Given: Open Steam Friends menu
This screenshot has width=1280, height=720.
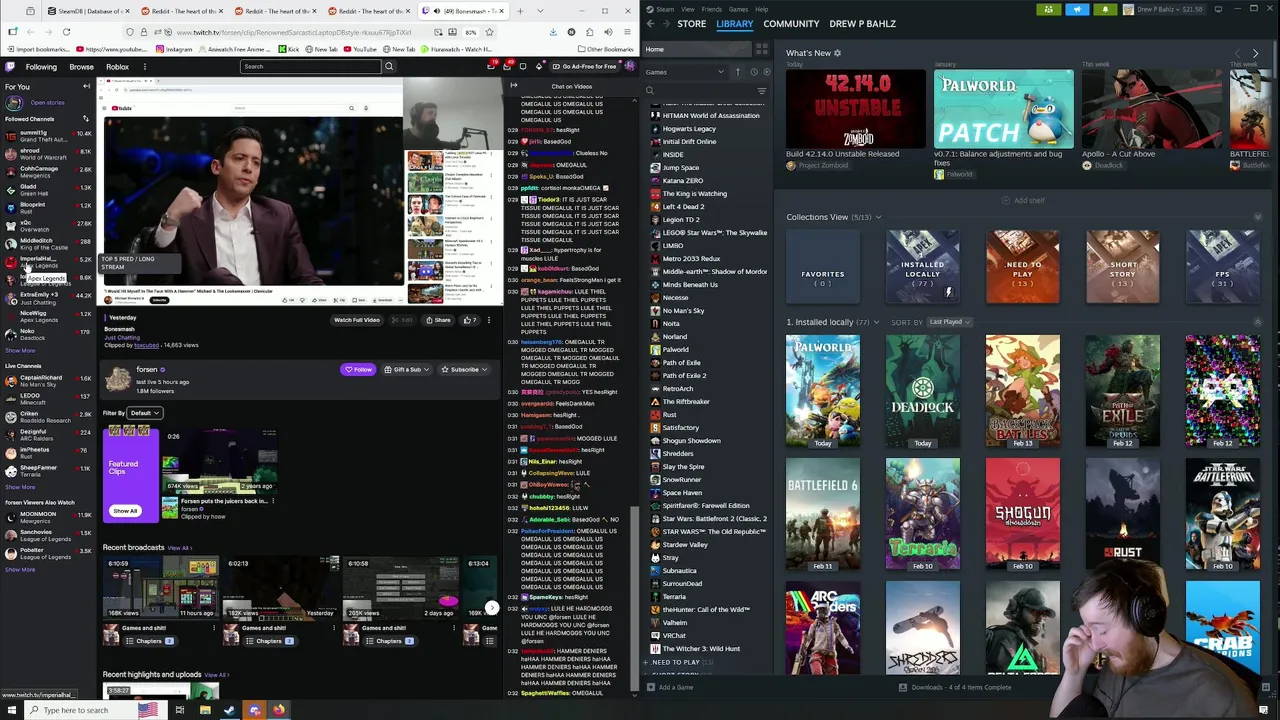Looking at the screenshot, I should 712,9.
